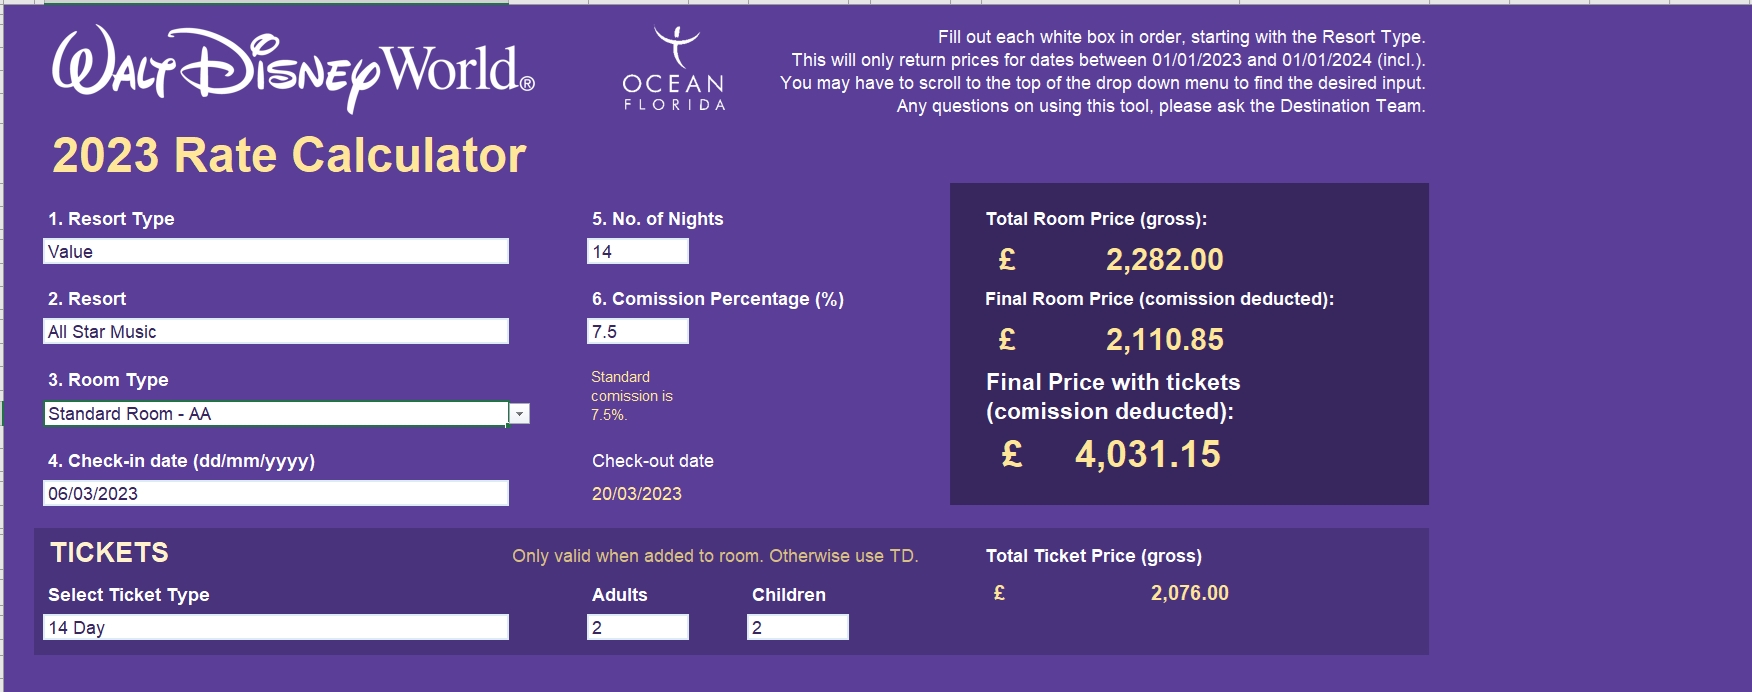
Task: Click the Resort field showing All Star Music
Action: click(275, 332)
